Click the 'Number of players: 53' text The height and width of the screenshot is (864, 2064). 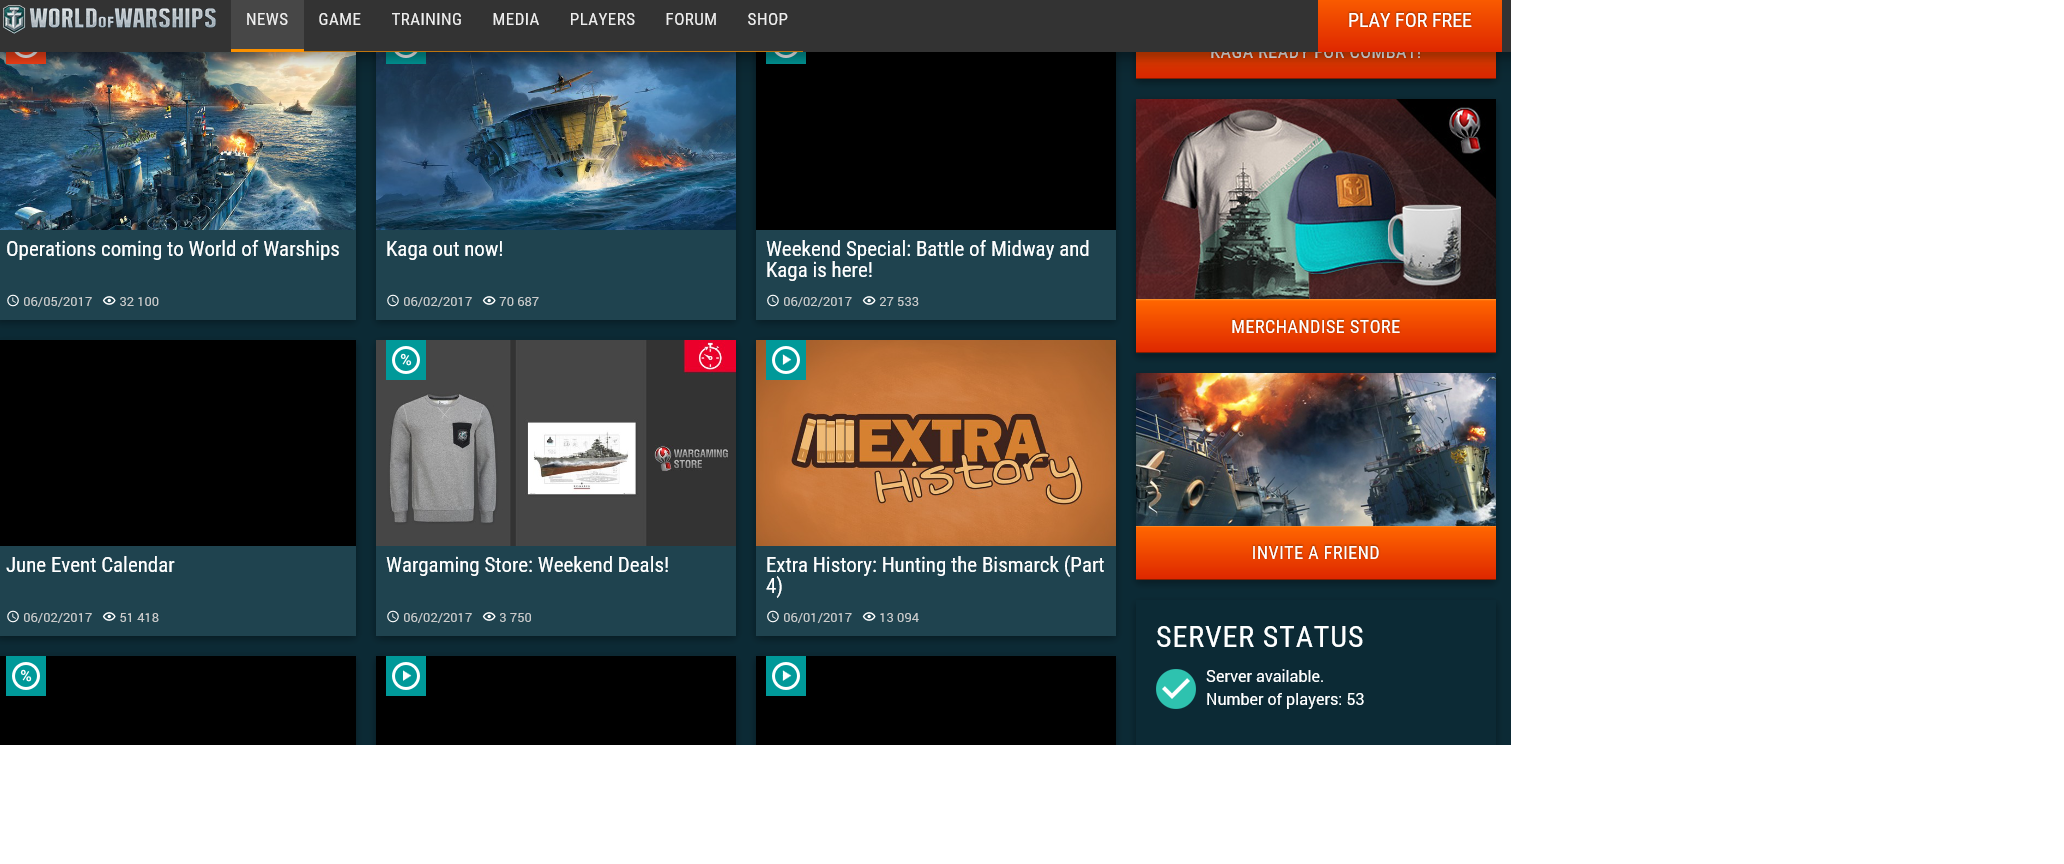point(1285,699)
